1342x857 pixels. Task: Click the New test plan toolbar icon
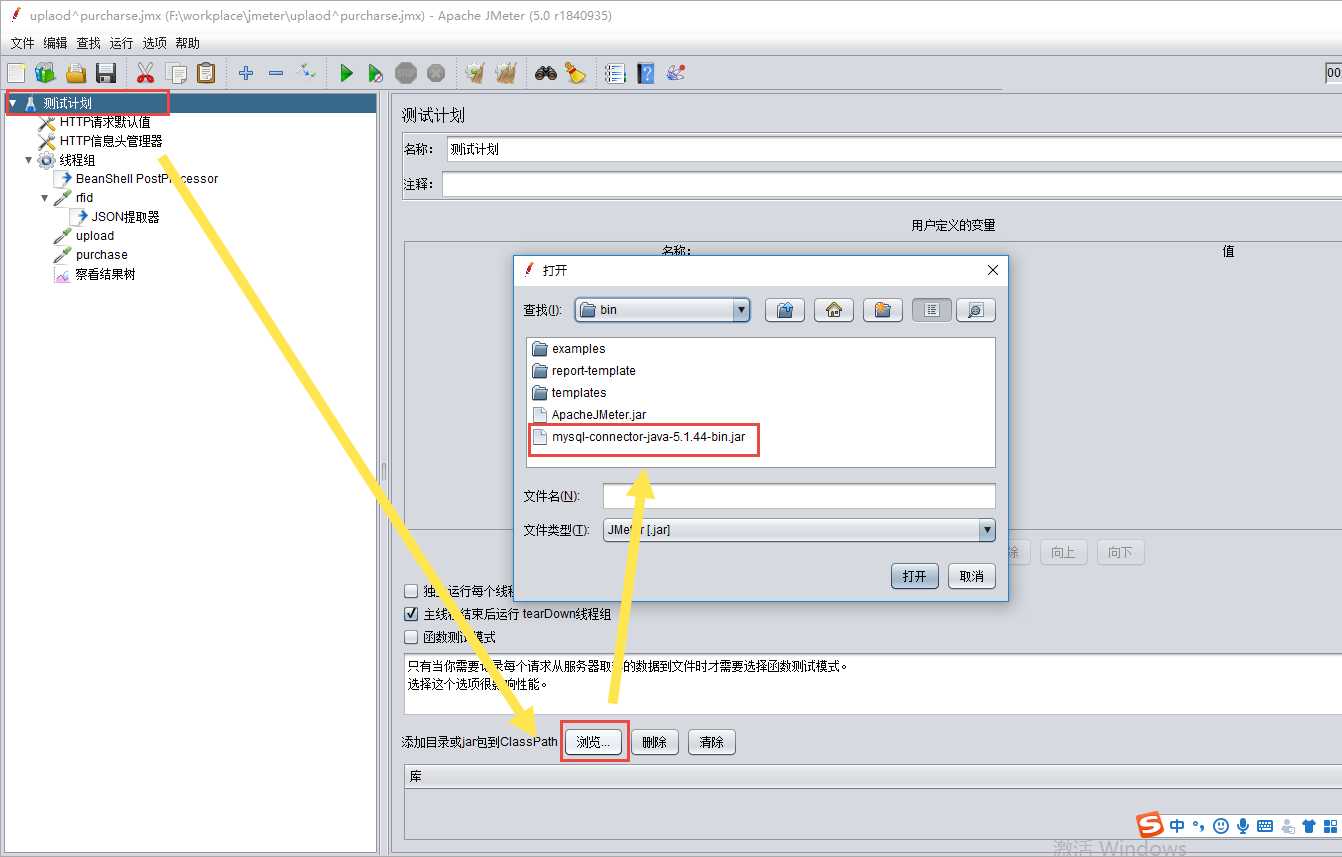point(17,73)
